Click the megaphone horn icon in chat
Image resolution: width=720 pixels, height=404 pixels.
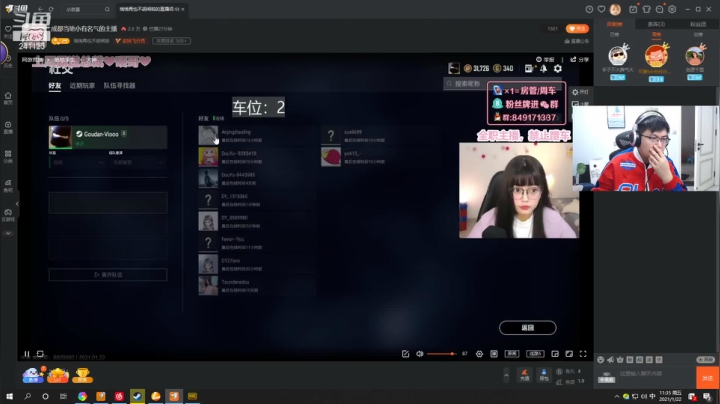coord(610,360)
